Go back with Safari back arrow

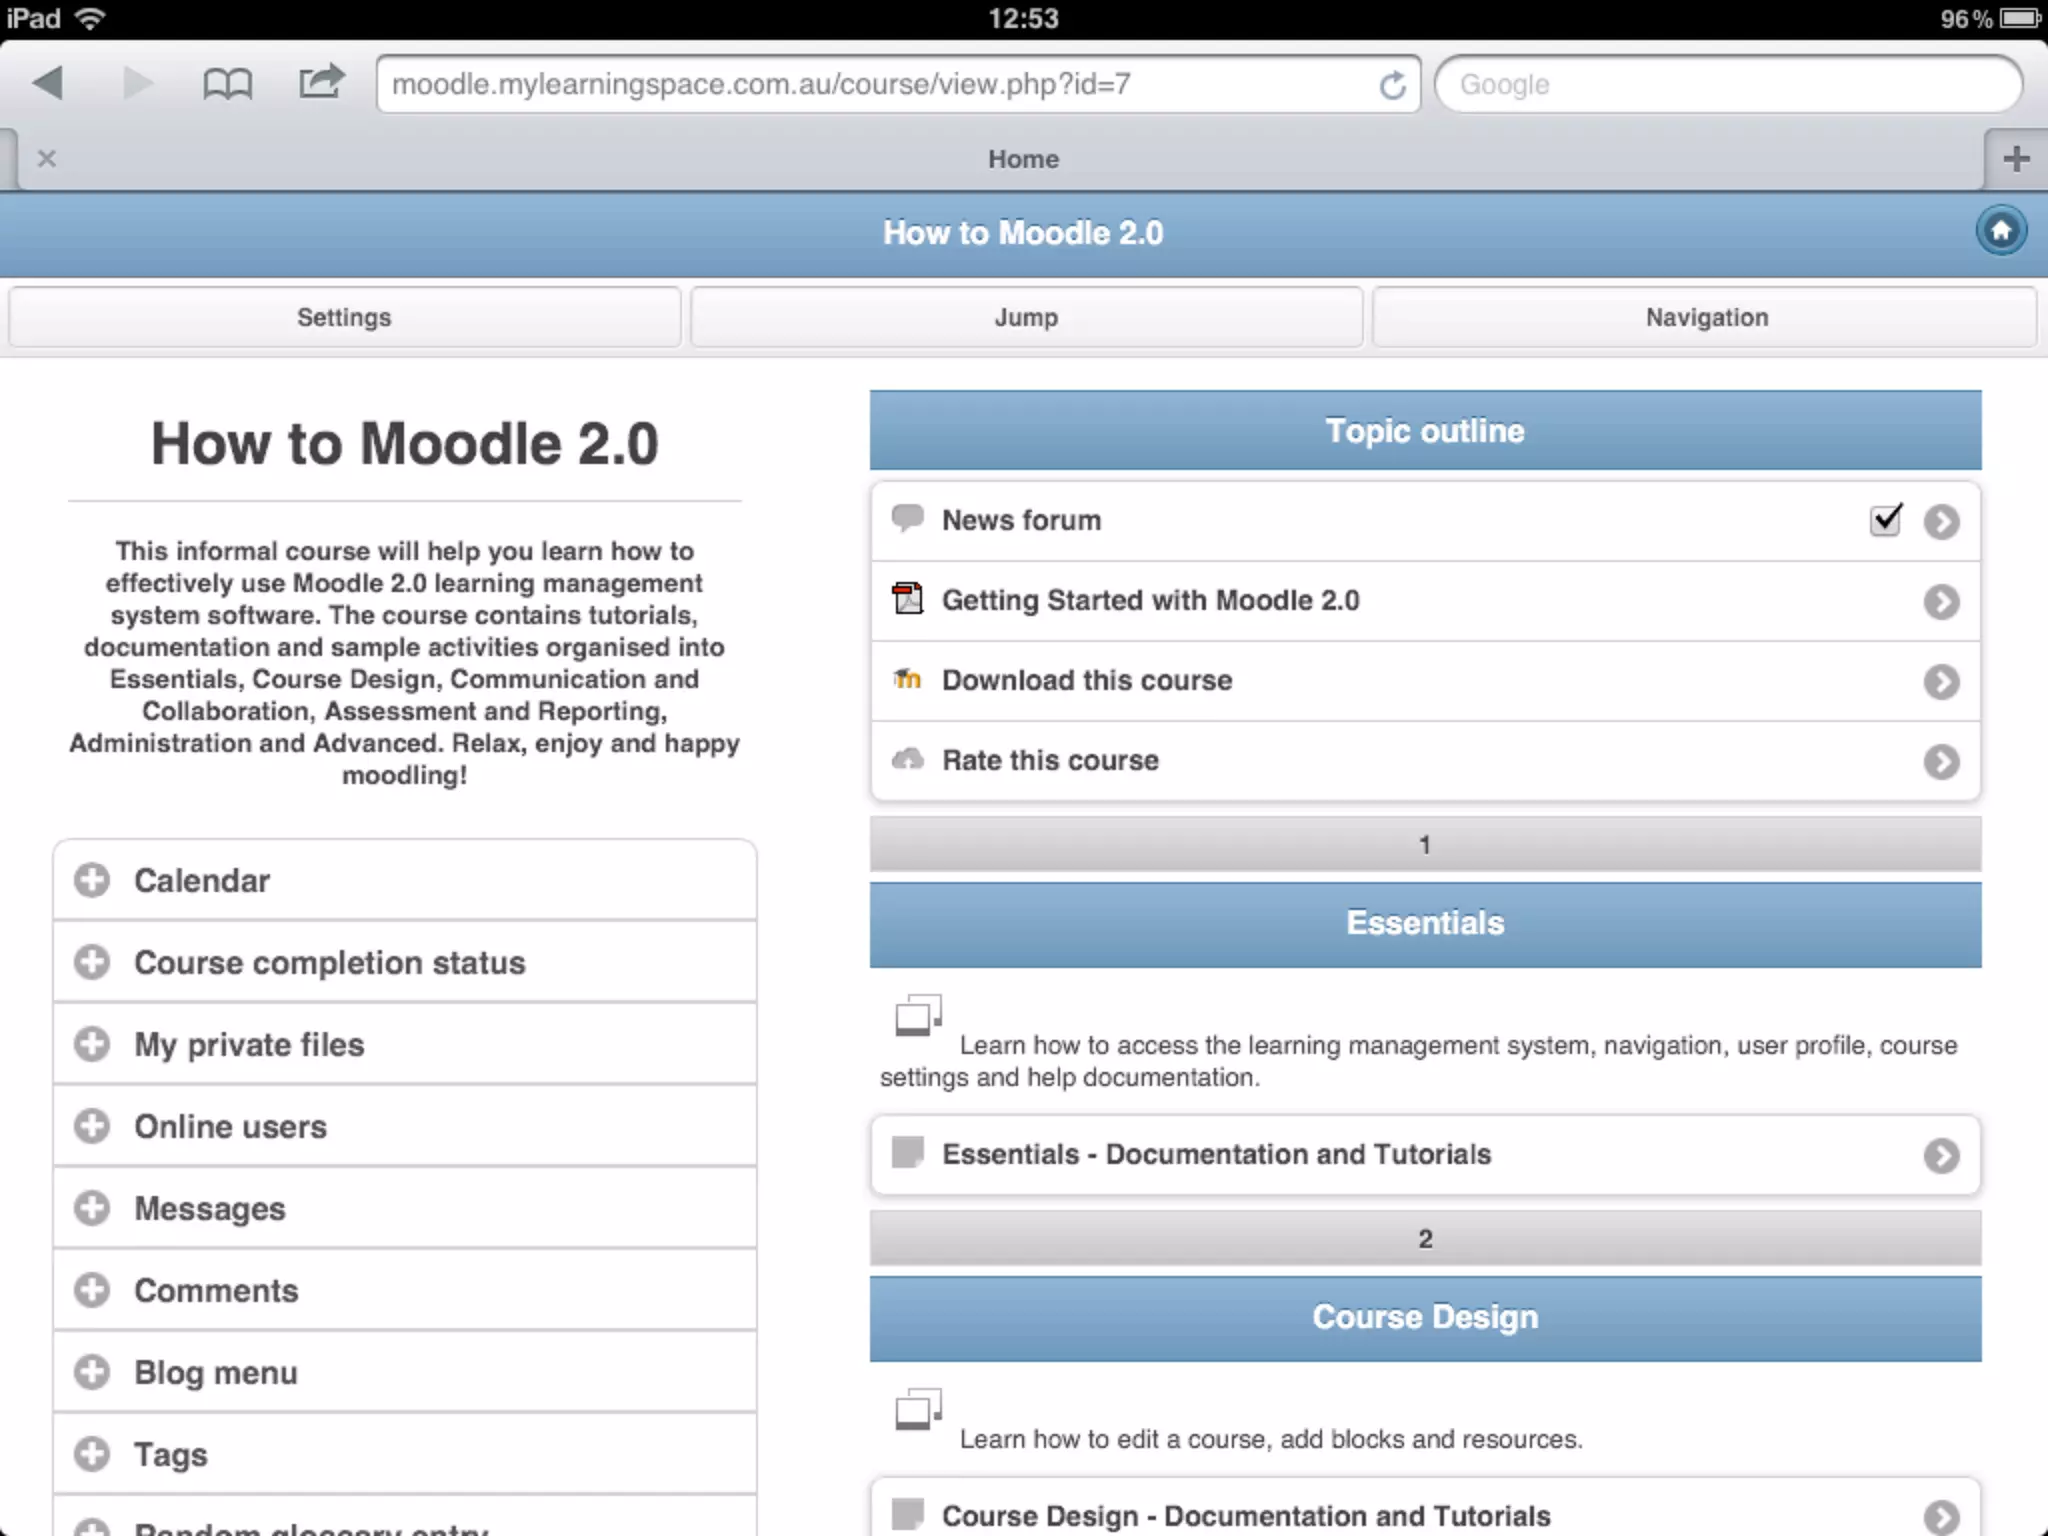[x=48, y=83]
